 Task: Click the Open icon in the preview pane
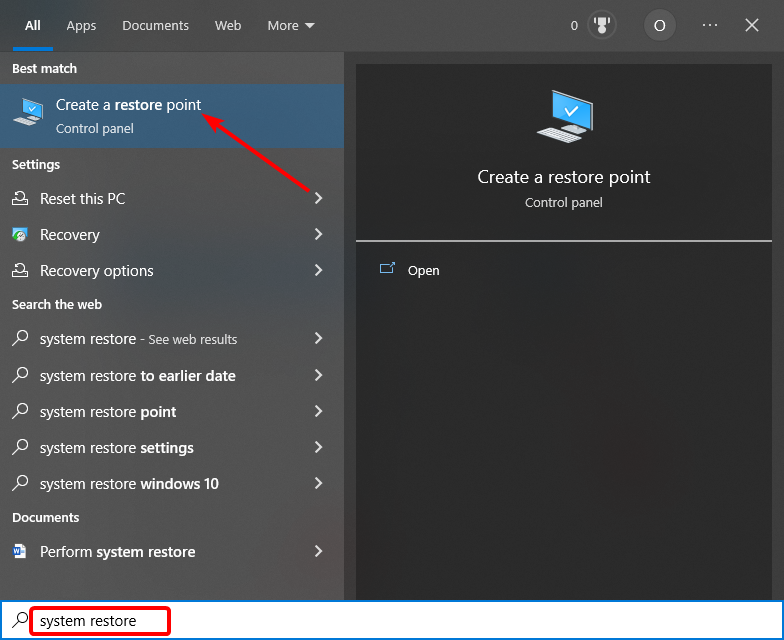click(x=387, y=268)
